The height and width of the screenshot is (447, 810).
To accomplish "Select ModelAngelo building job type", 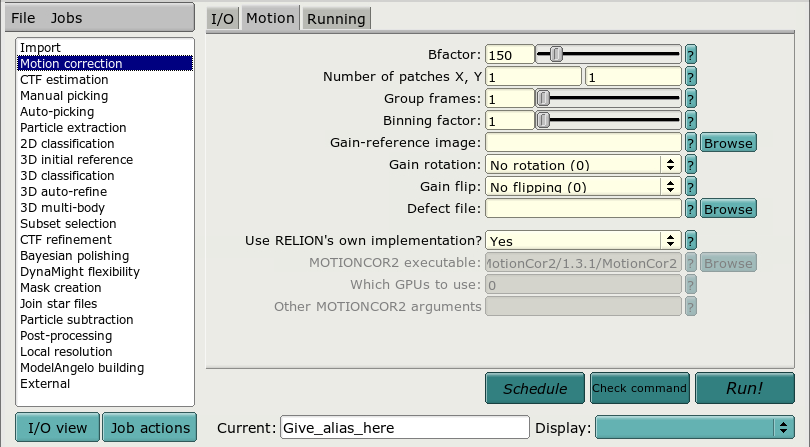I will 105,368.
